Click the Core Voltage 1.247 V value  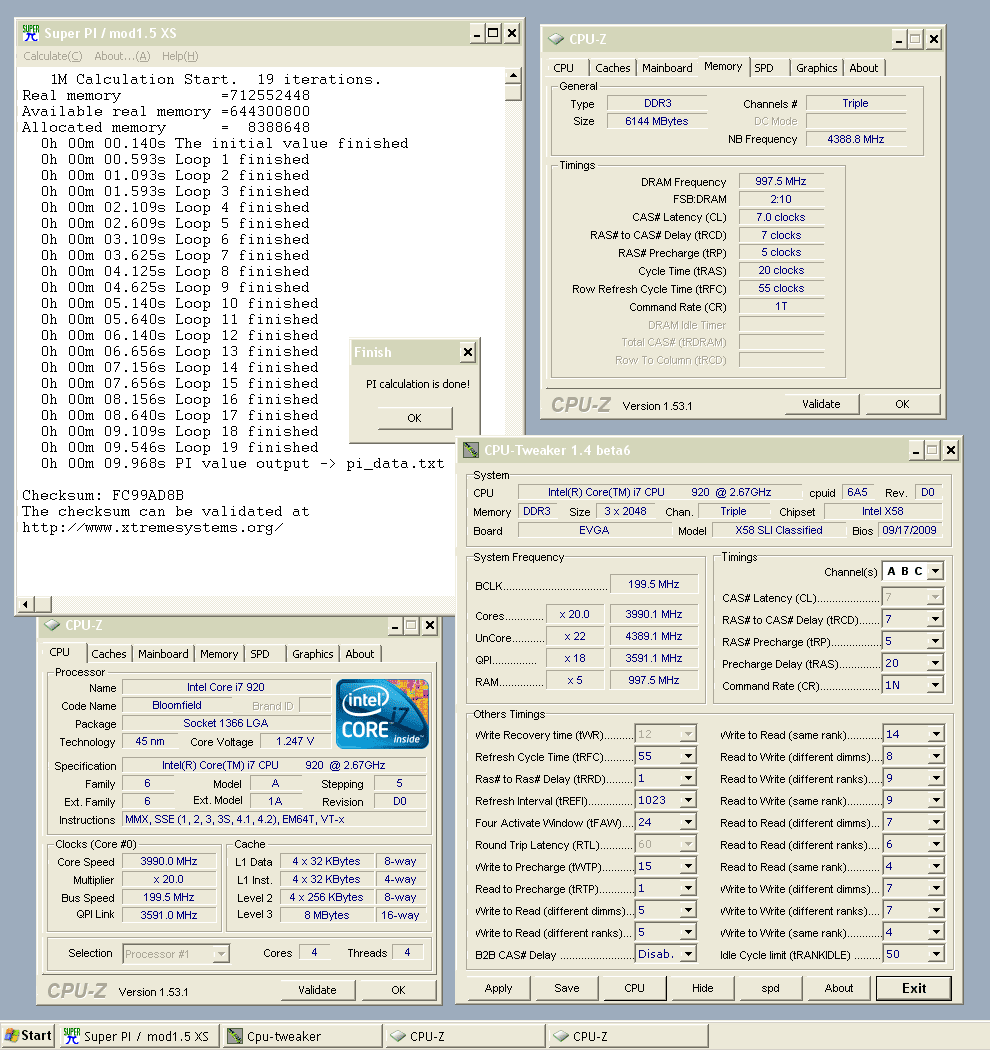(295, 741)
